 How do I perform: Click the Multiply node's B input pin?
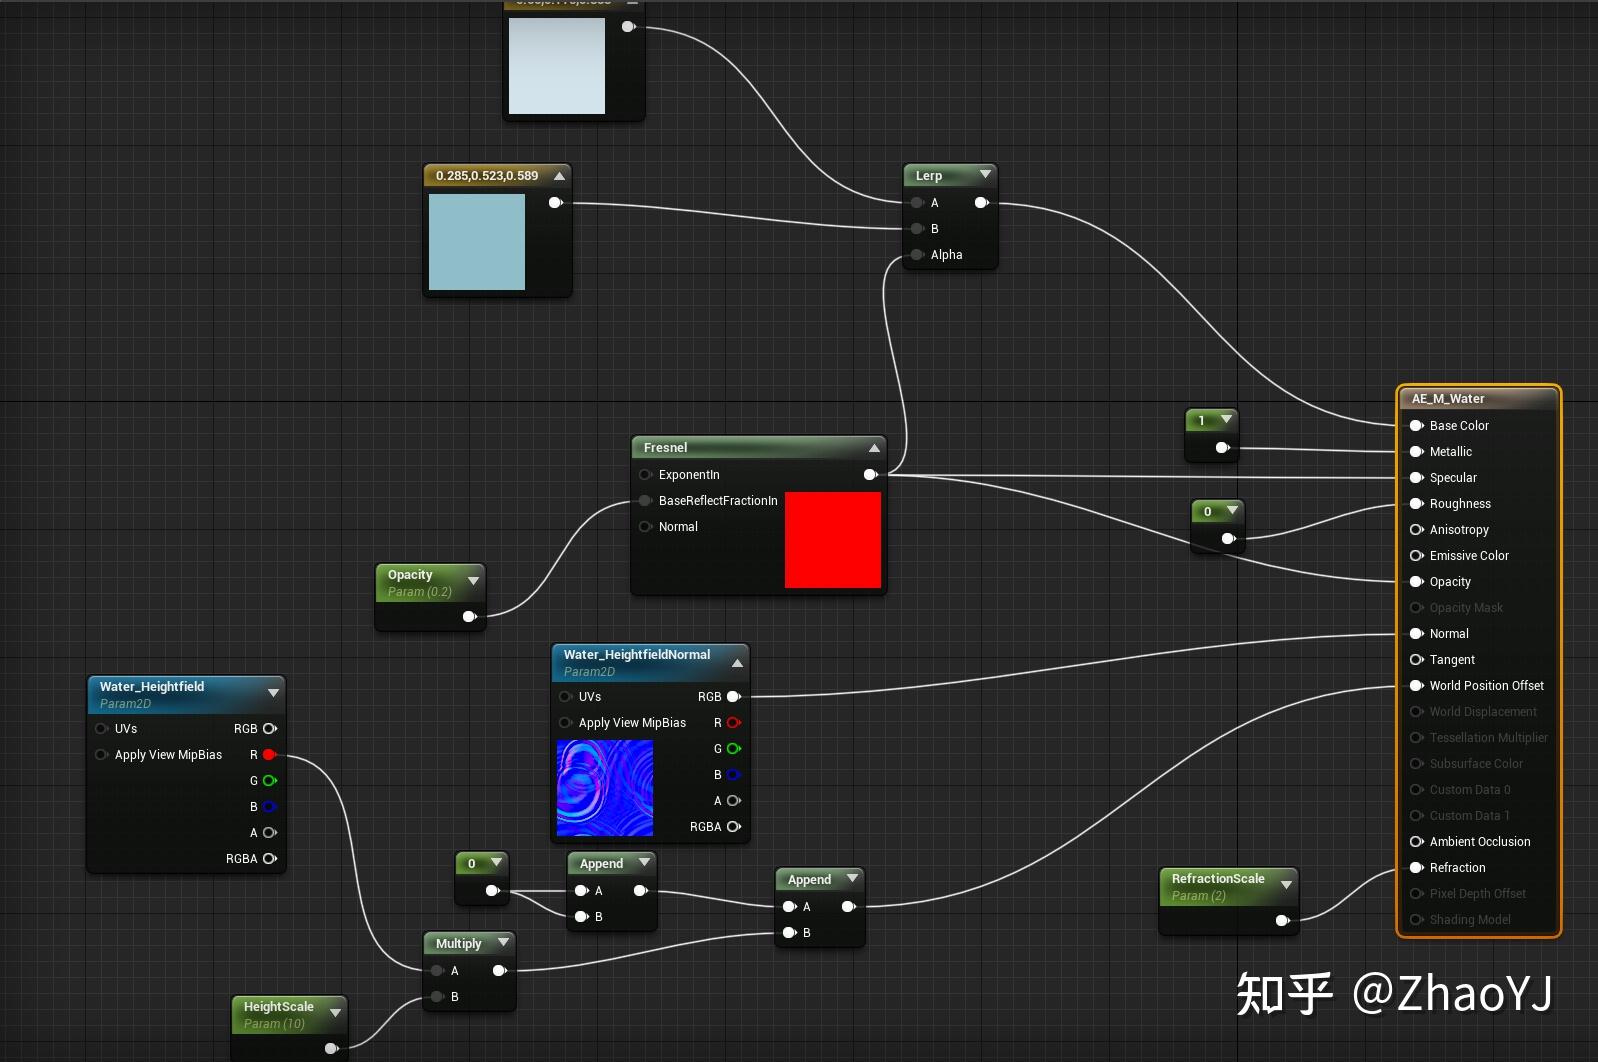(x=437, y=997)
